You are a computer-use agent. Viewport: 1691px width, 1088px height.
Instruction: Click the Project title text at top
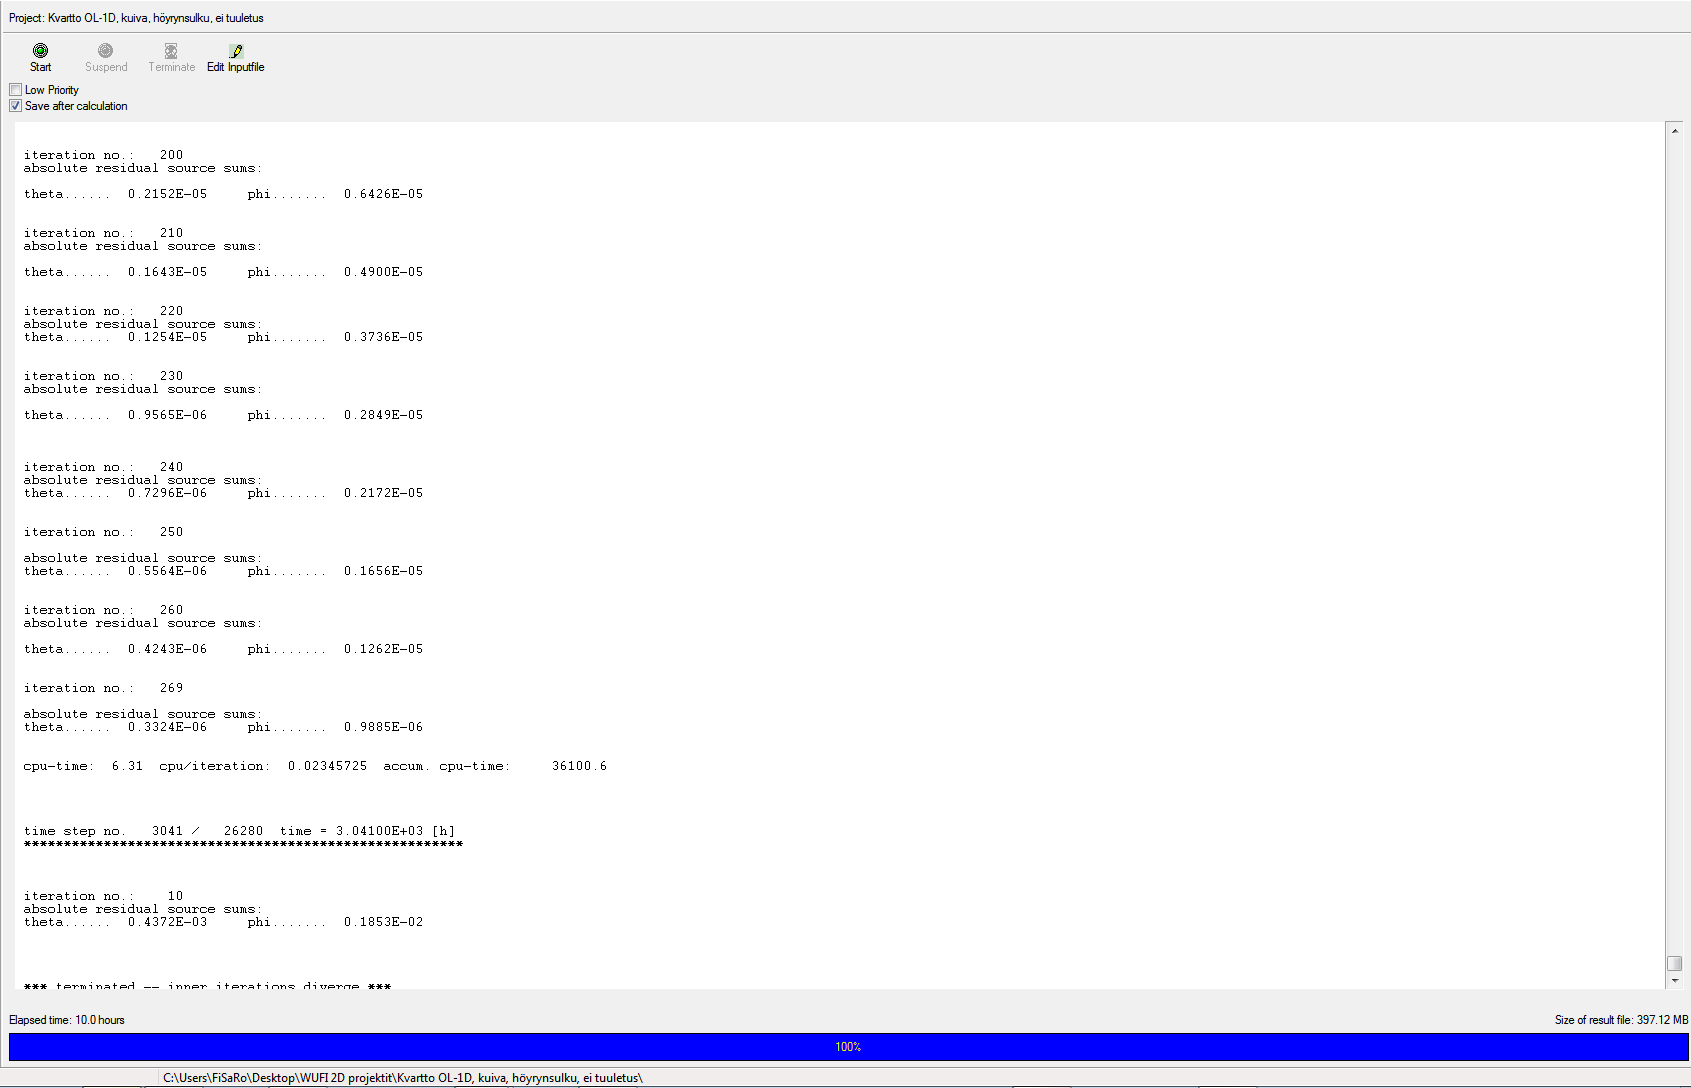click(136, 18)
